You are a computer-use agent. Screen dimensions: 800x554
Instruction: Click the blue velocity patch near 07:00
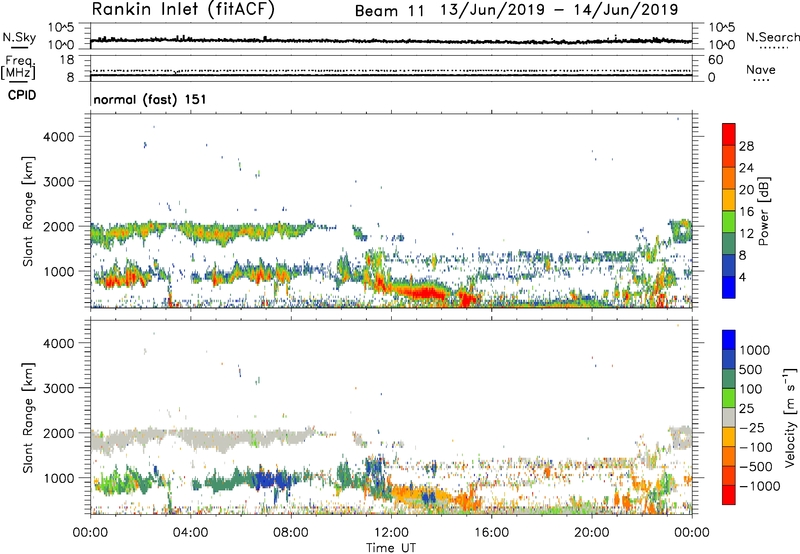270,480
